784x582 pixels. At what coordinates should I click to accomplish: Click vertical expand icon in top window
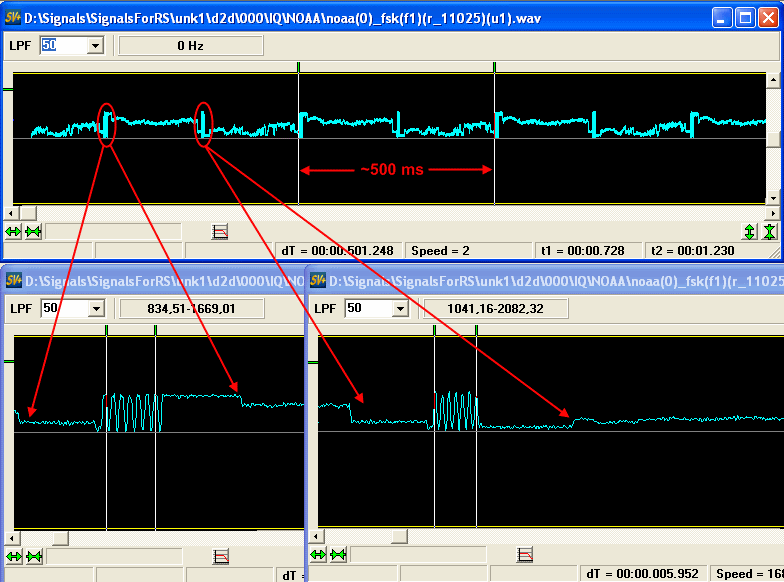click(750, 231)
